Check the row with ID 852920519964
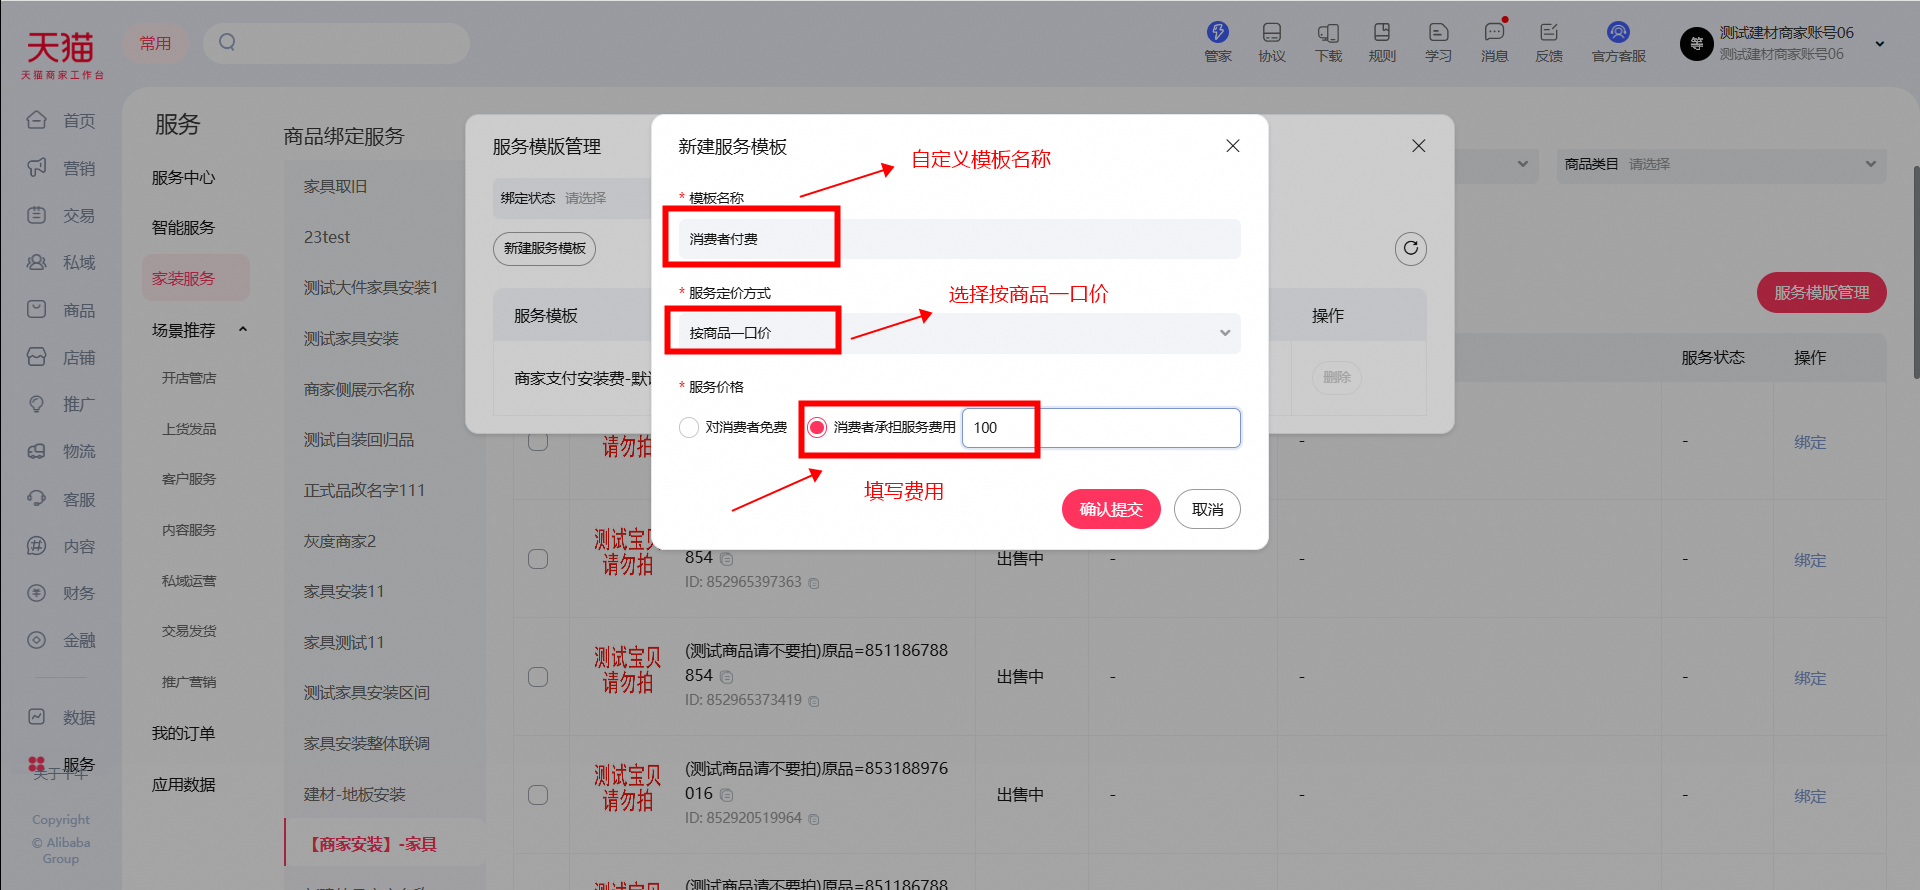 (x=538, y=795)
